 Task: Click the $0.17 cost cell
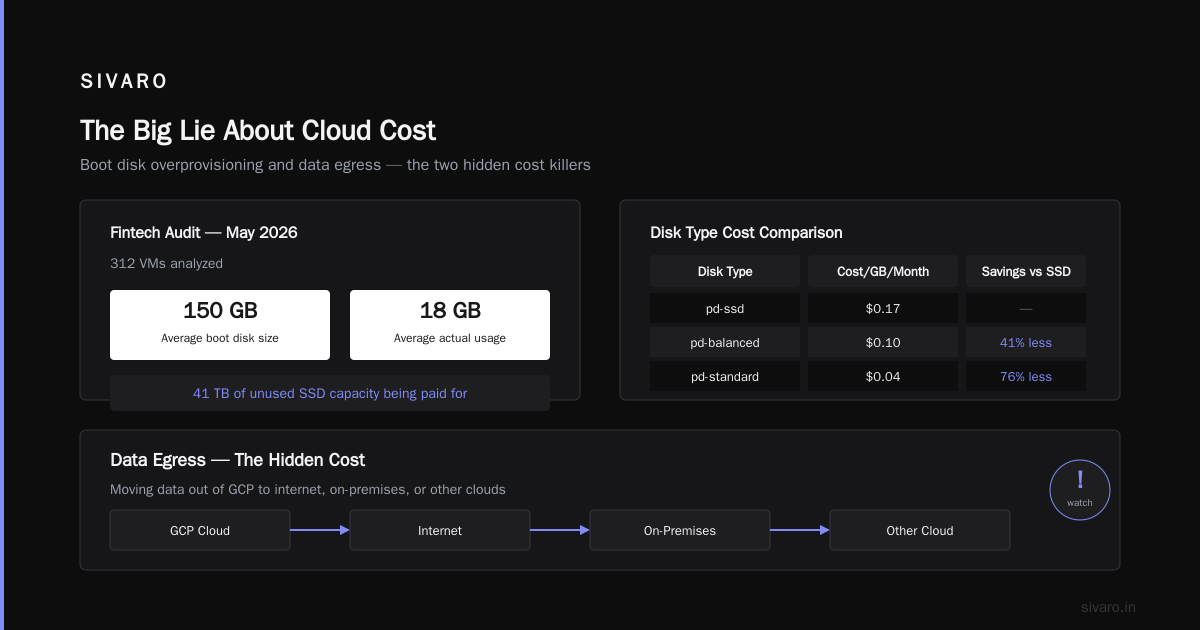(883, 308)
